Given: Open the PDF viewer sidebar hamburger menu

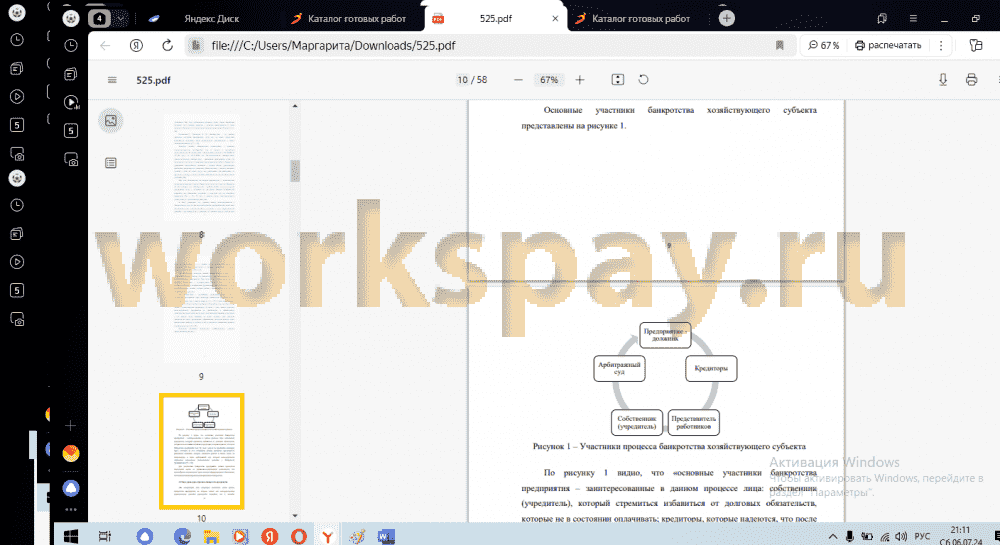Looking at the screenshot, I should point(112,80).
